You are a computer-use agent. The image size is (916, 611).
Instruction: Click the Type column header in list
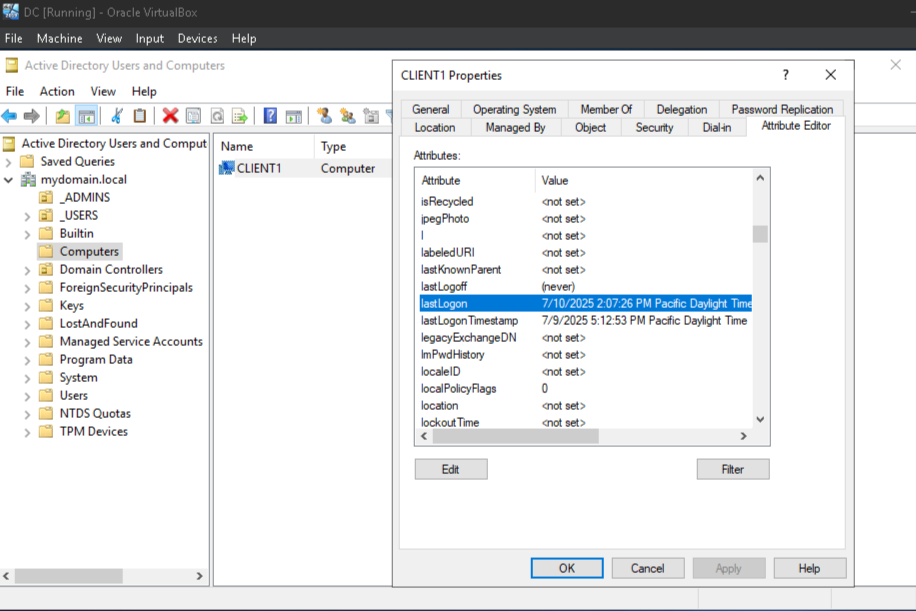(352, 147)
